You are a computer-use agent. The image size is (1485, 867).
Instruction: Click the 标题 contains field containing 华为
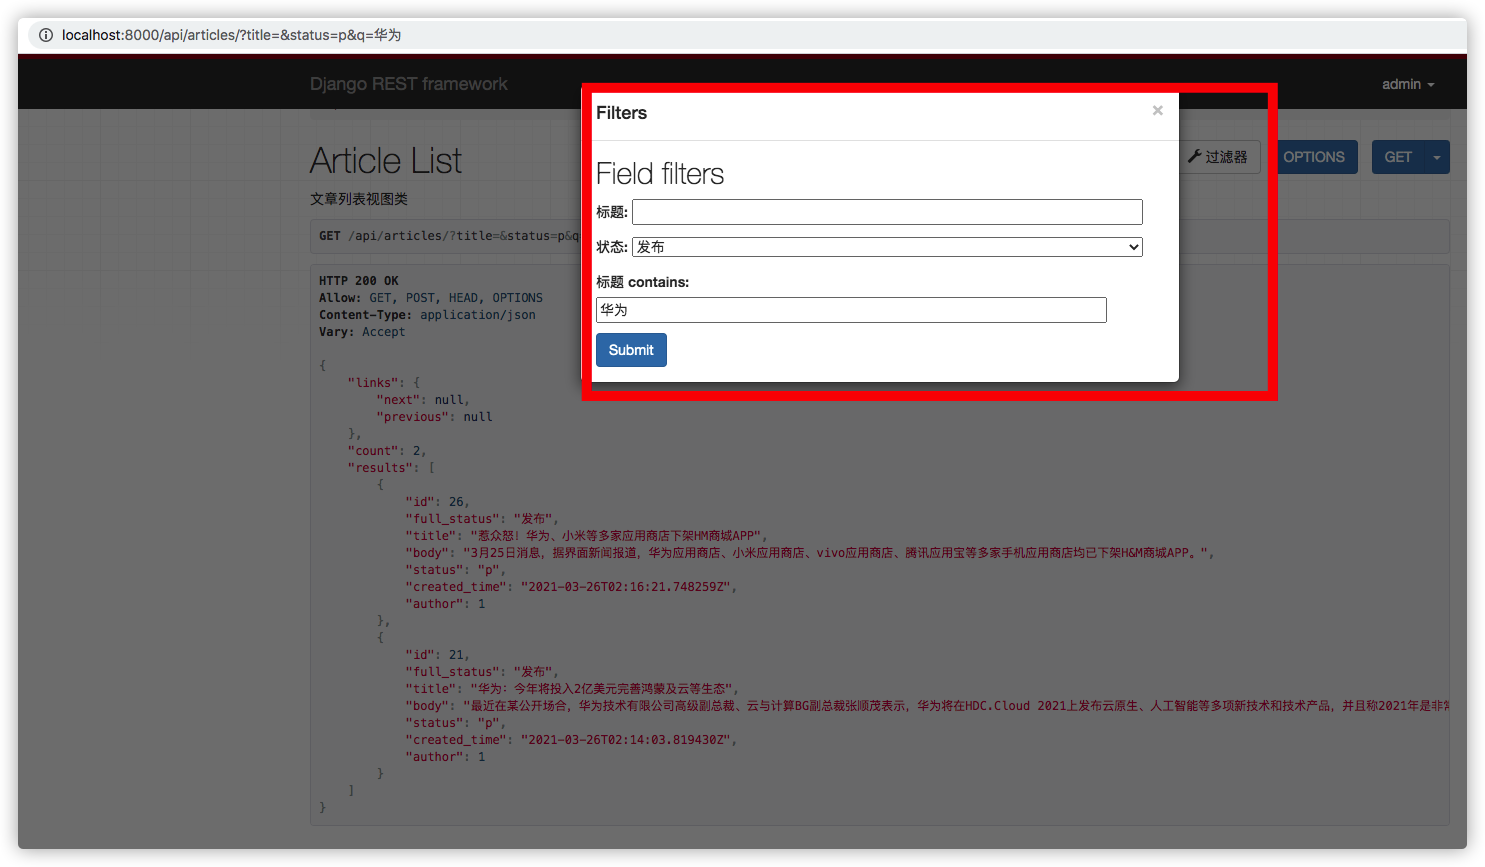click(851, 310)
